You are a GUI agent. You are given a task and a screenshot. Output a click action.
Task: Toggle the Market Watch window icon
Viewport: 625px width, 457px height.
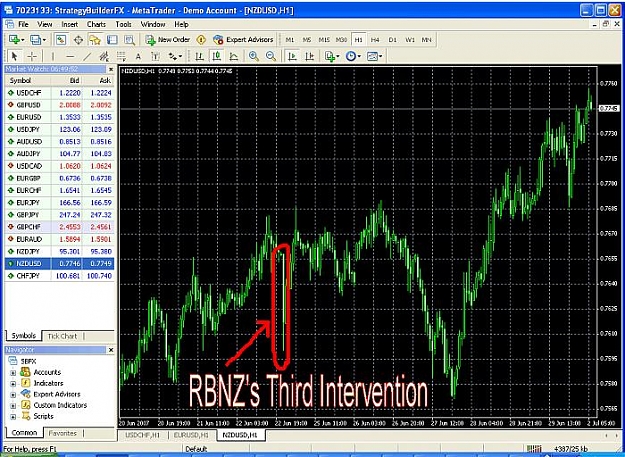[61, 39]
